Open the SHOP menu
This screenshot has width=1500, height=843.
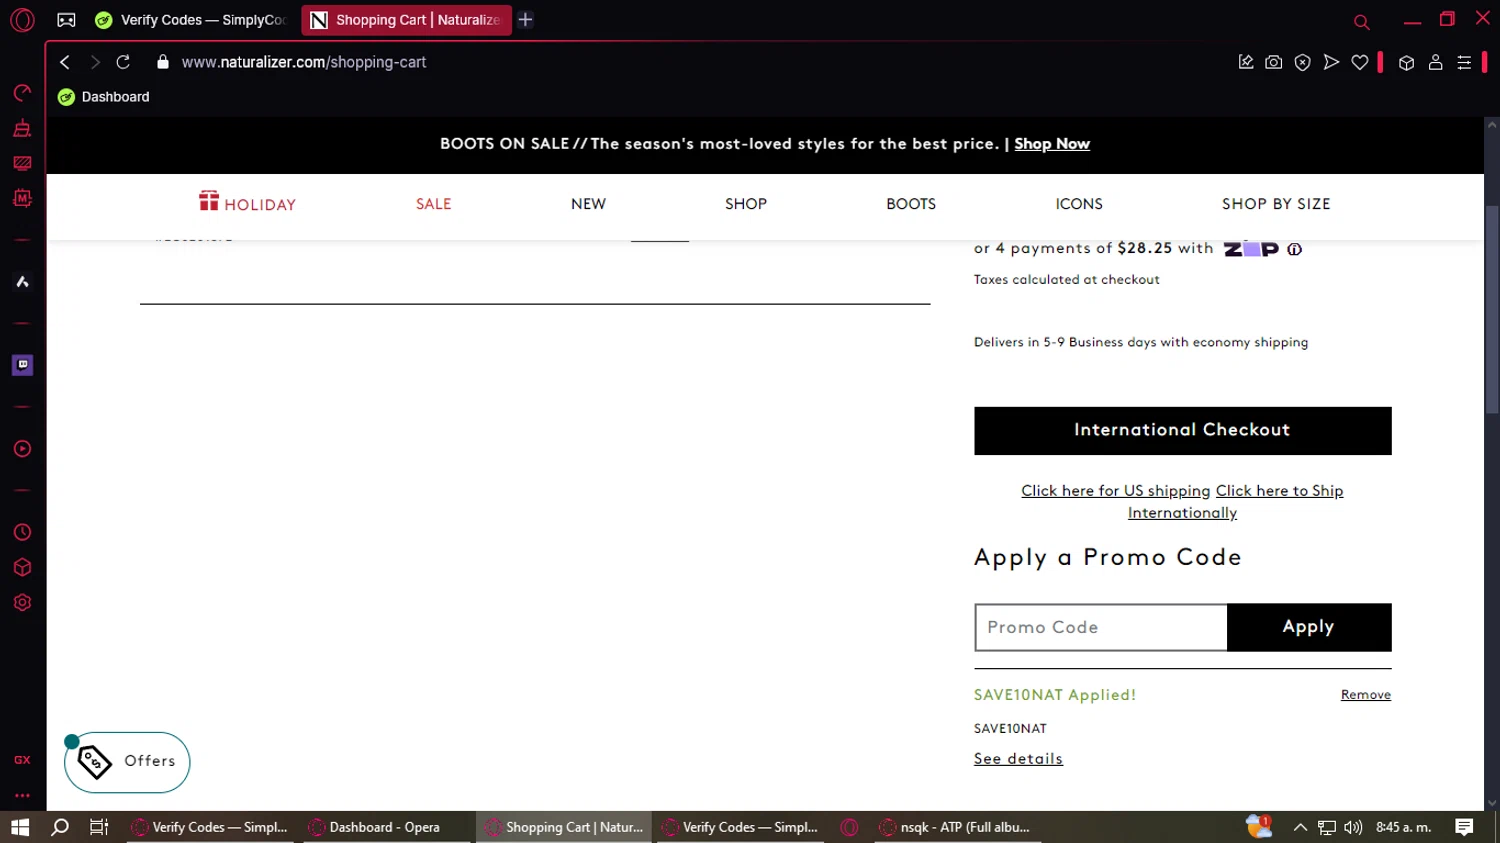coord(746,204)
